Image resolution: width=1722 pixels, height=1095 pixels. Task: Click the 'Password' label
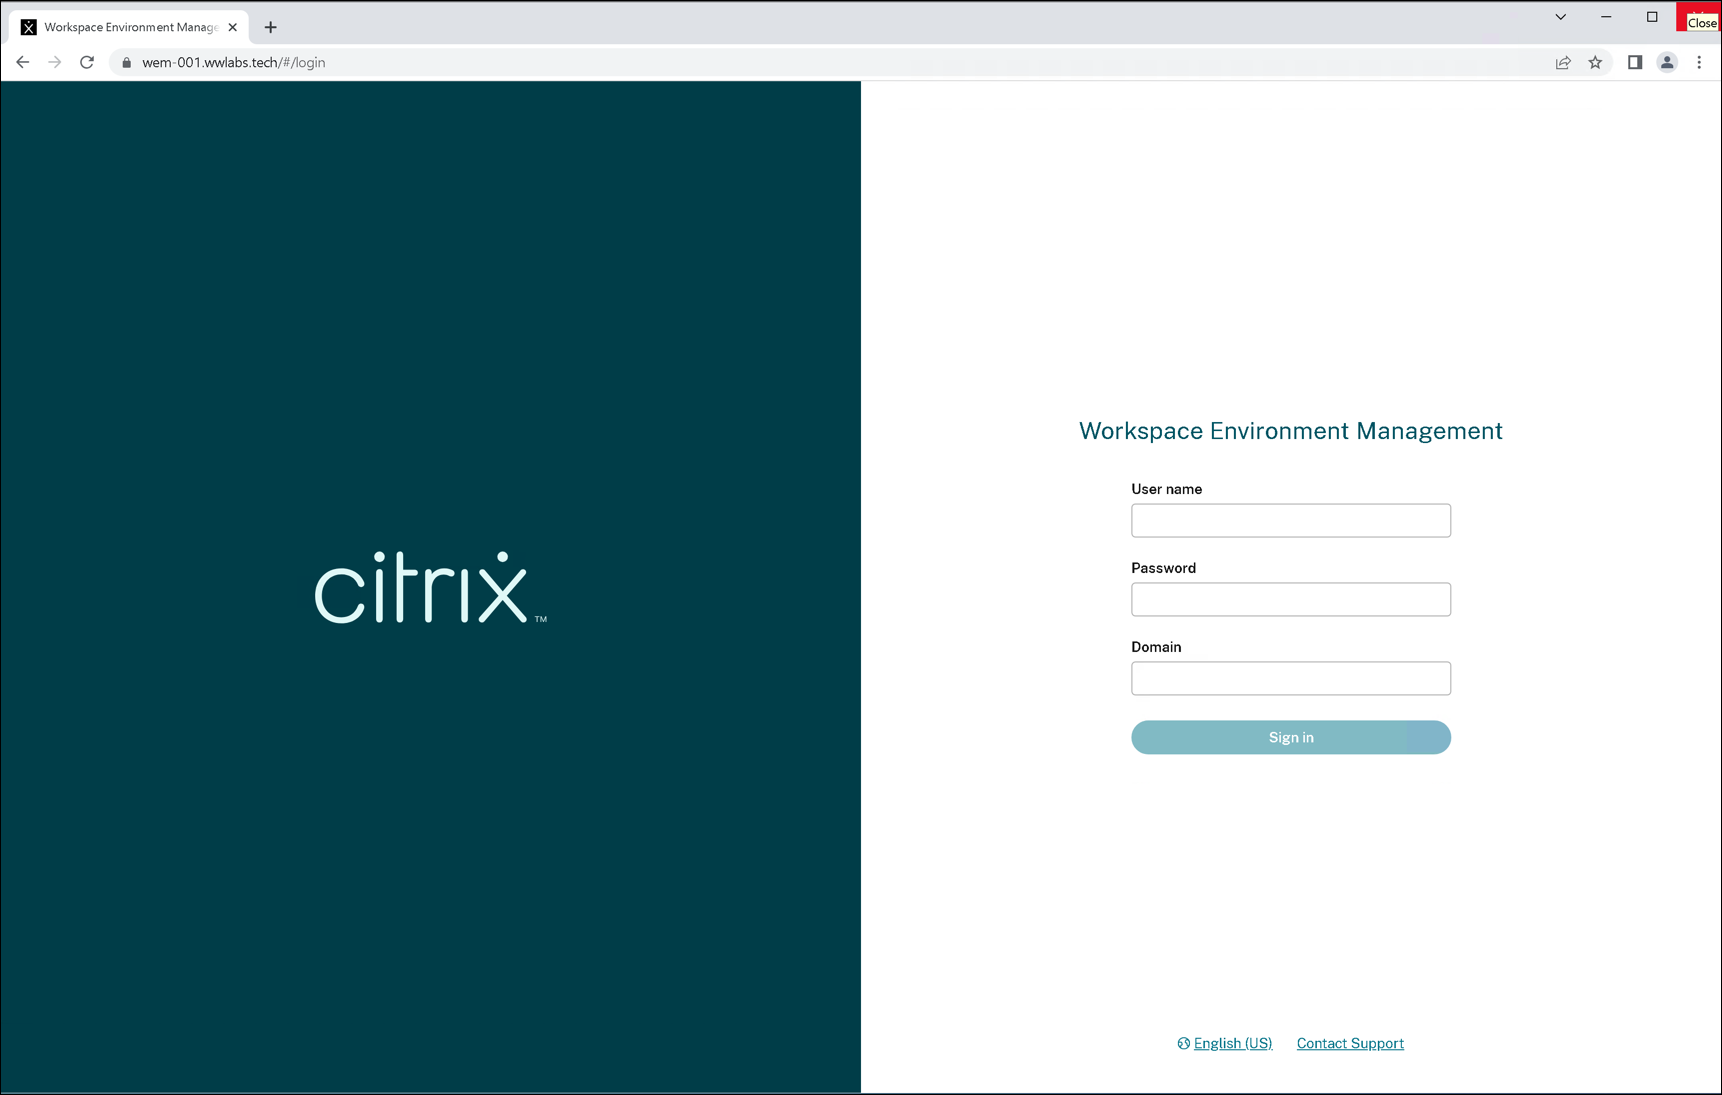(1164, 568)
